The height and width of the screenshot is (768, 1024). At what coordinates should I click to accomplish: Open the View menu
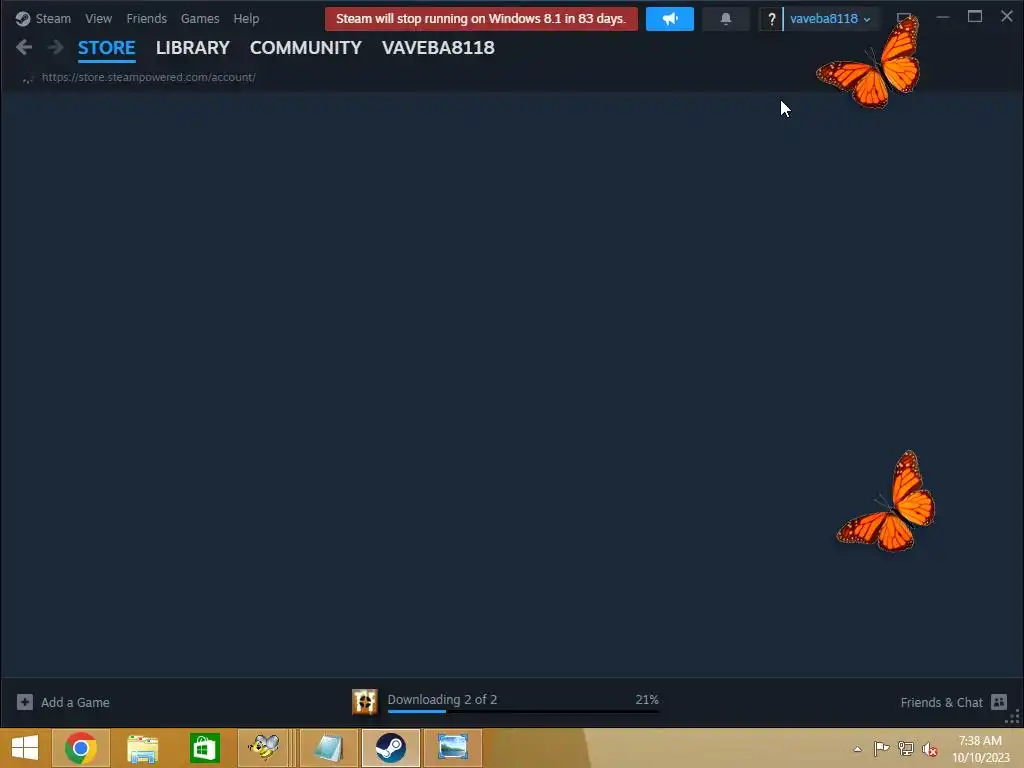click(98, 18)
